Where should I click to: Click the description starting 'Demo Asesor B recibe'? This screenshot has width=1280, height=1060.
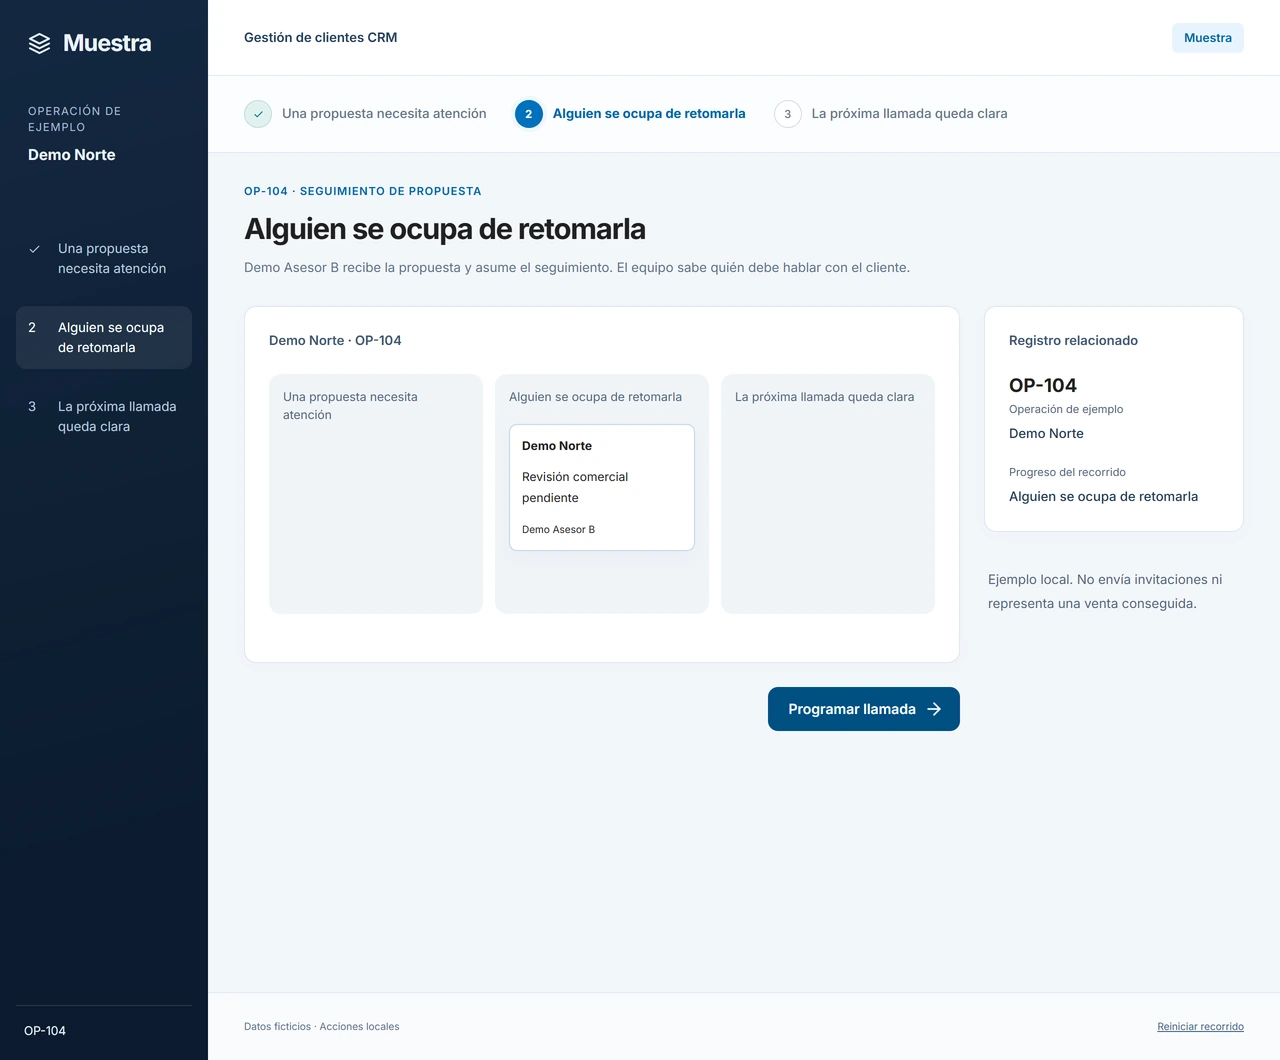(577, 268)
